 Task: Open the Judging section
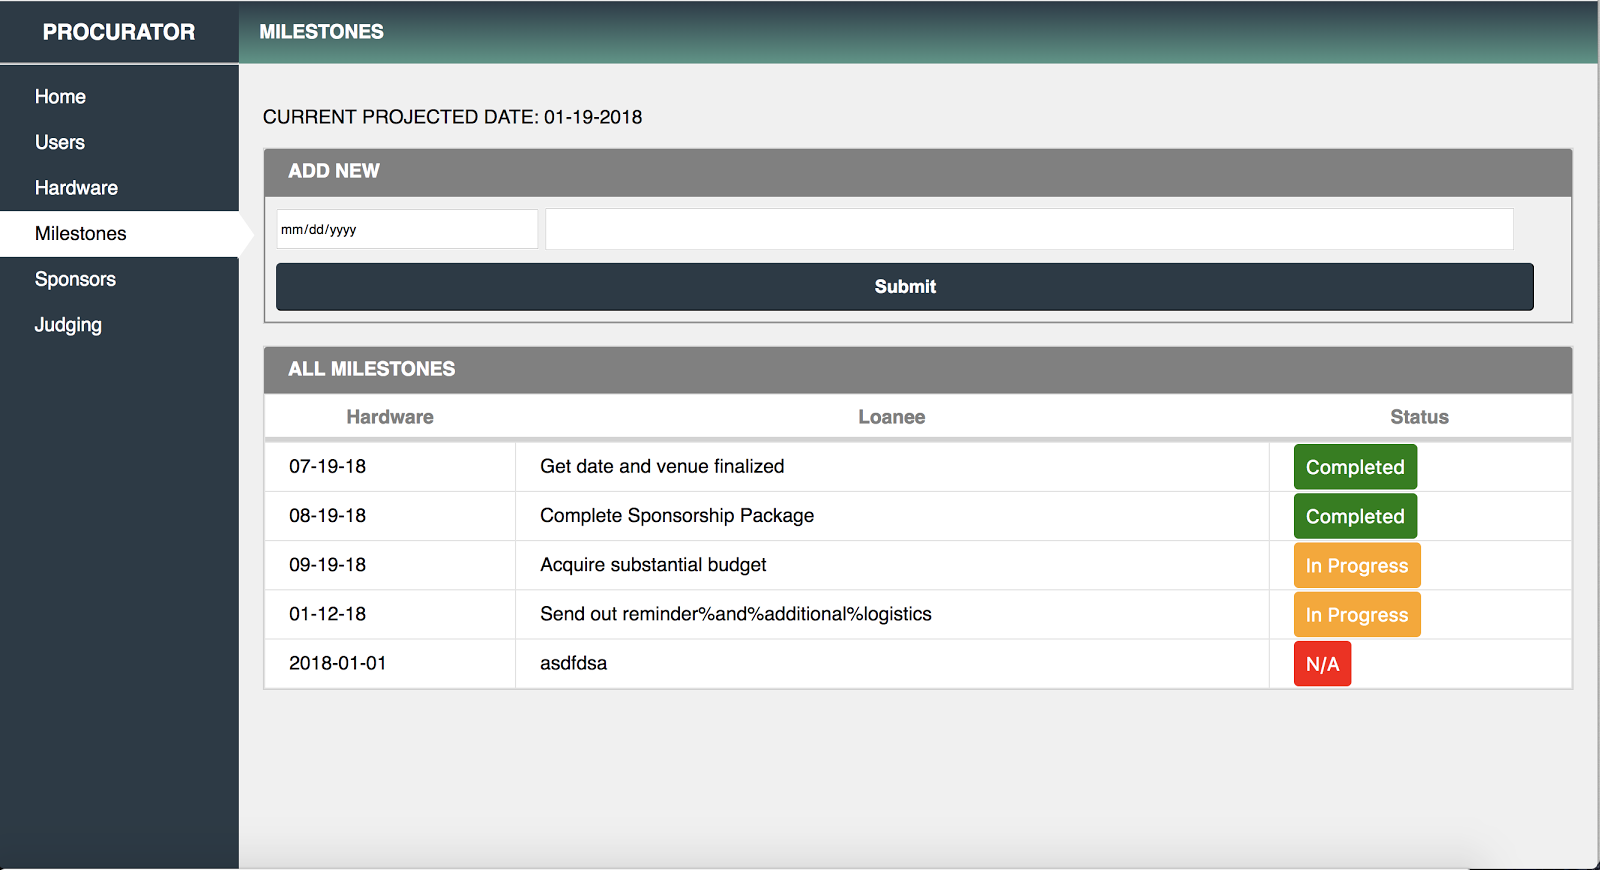click(68, 325)
